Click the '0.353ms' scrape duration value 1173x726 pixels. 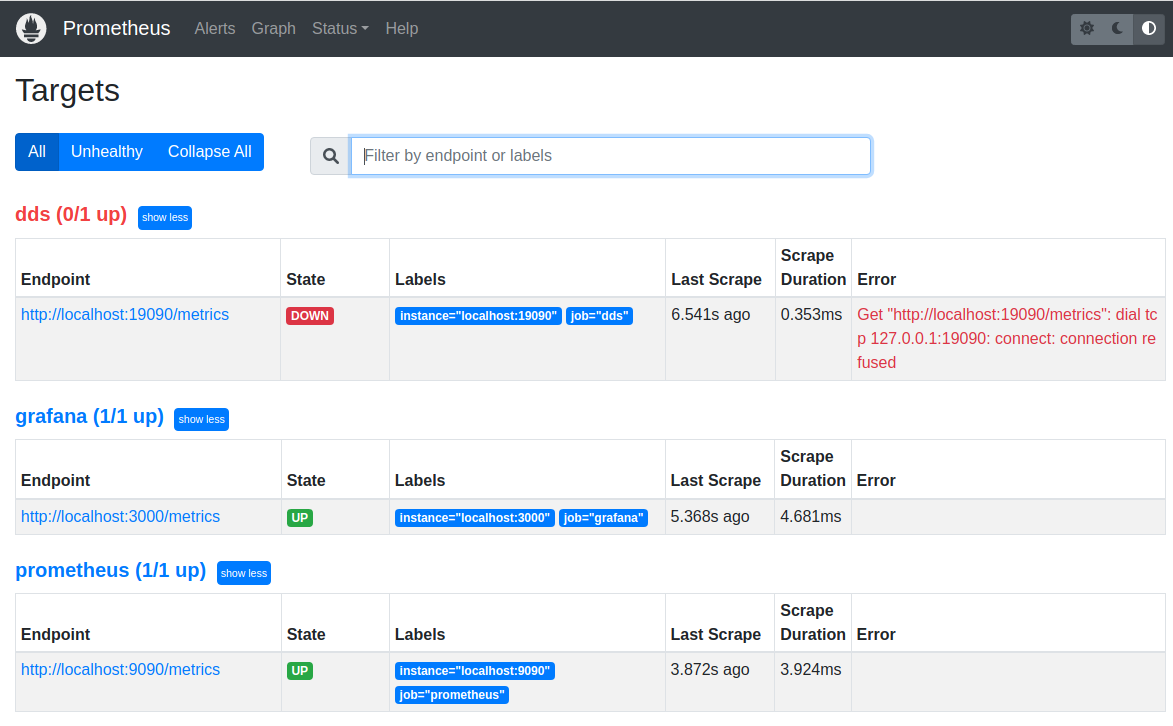tap(812, 315)
